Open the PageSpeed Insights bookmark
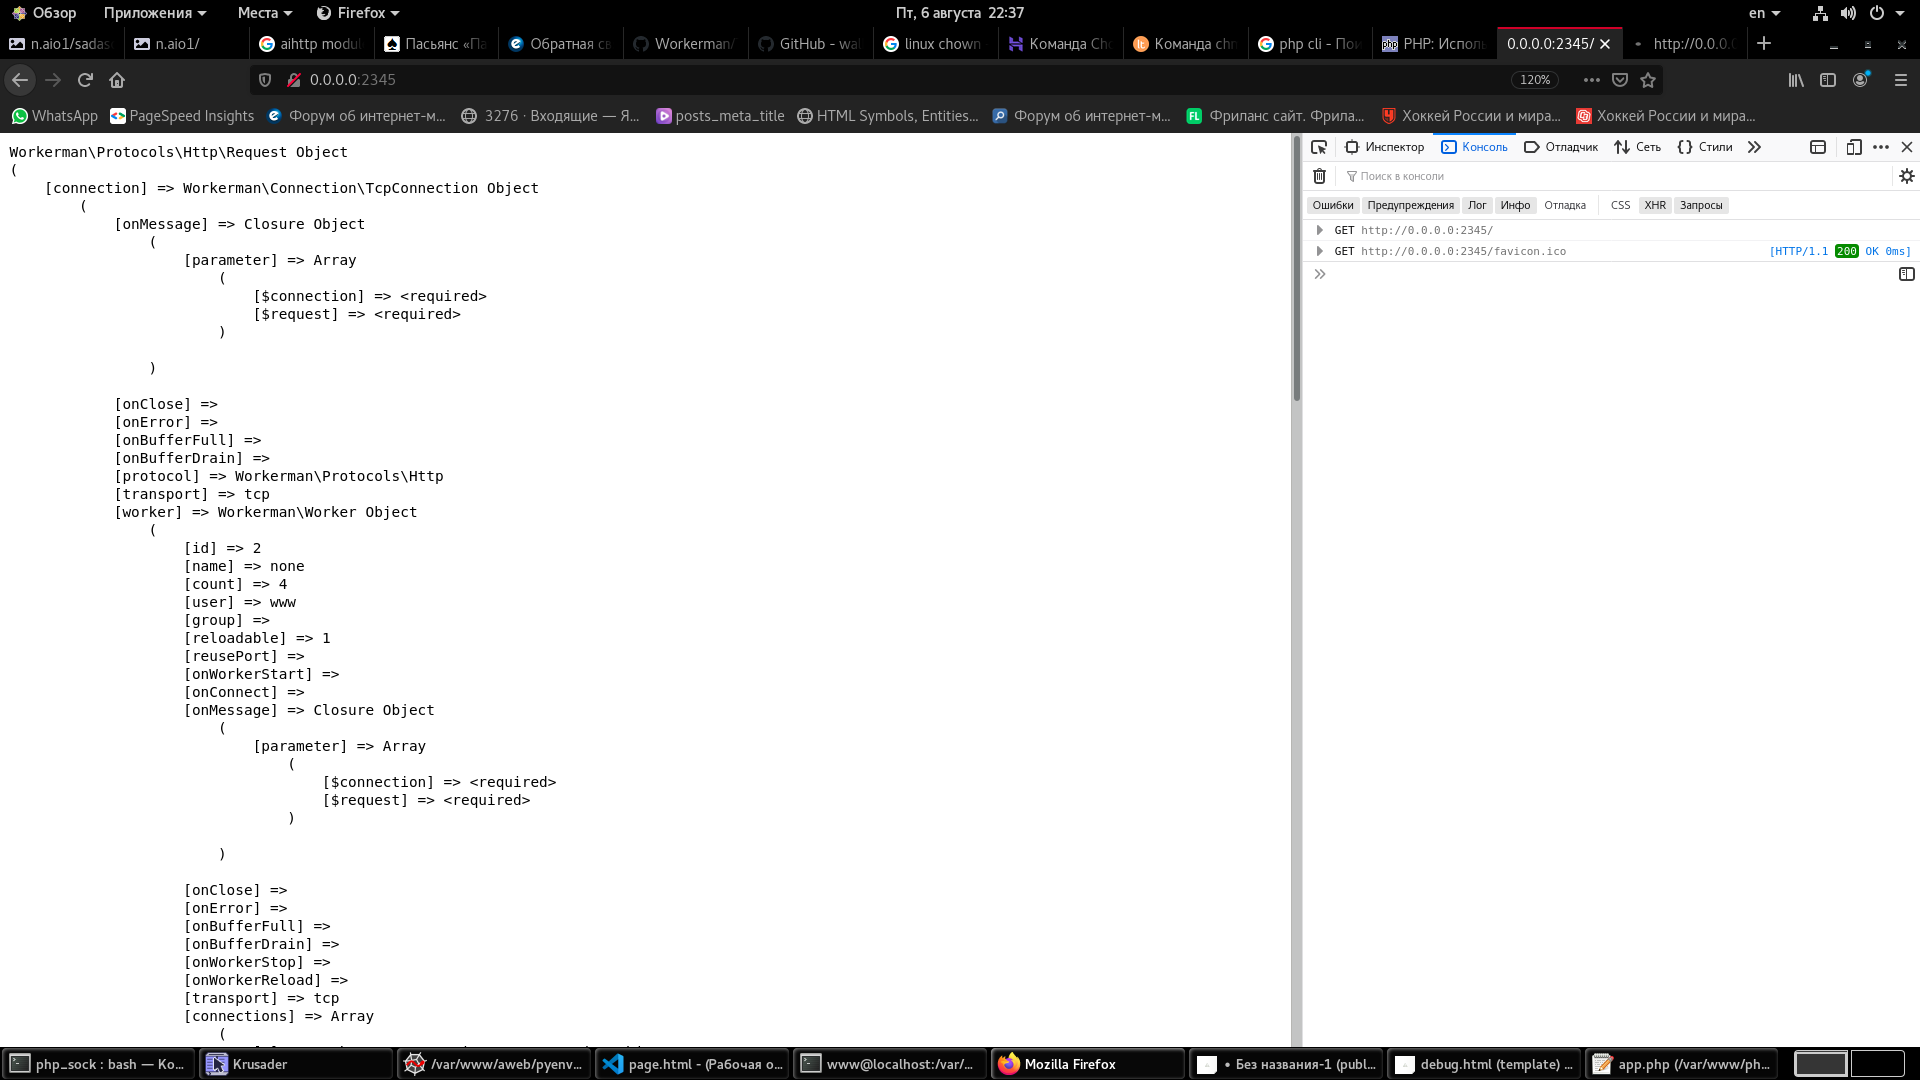1920x1080 pixels. 182,116
